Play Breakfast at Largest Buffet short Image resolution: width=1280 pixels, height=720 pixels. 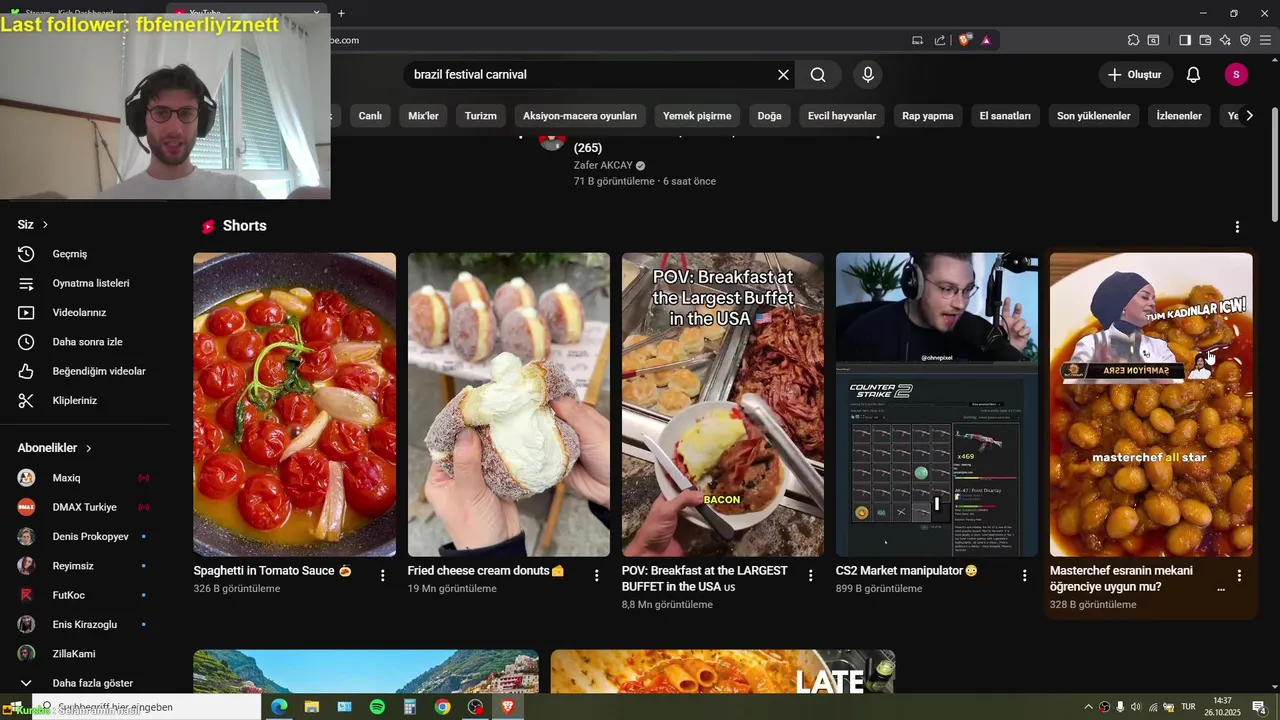[723, 404]
